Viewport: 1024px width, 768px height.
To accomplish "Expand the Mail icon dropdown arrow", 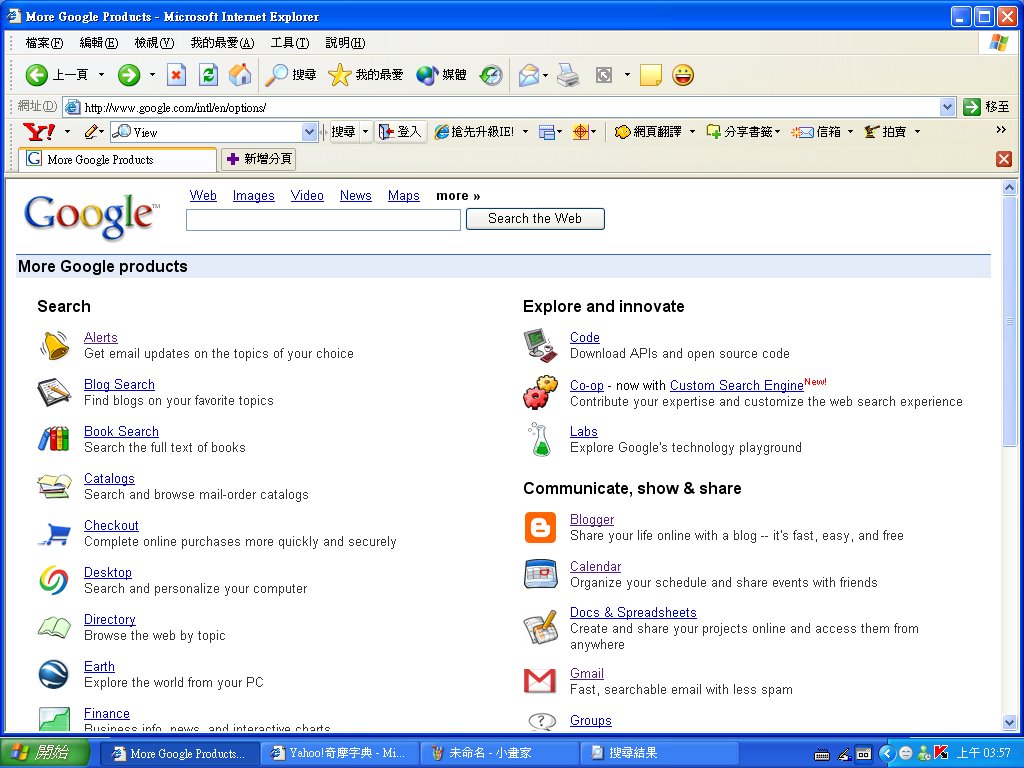I will (545, 75).
